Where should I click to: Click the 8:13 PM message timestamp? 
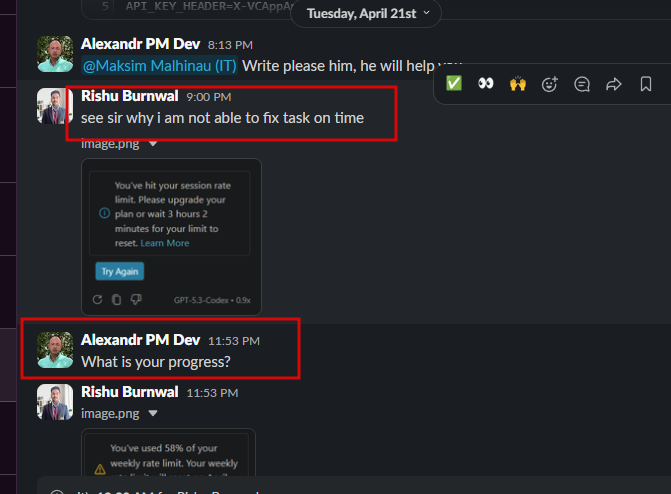tap(230, 45)
